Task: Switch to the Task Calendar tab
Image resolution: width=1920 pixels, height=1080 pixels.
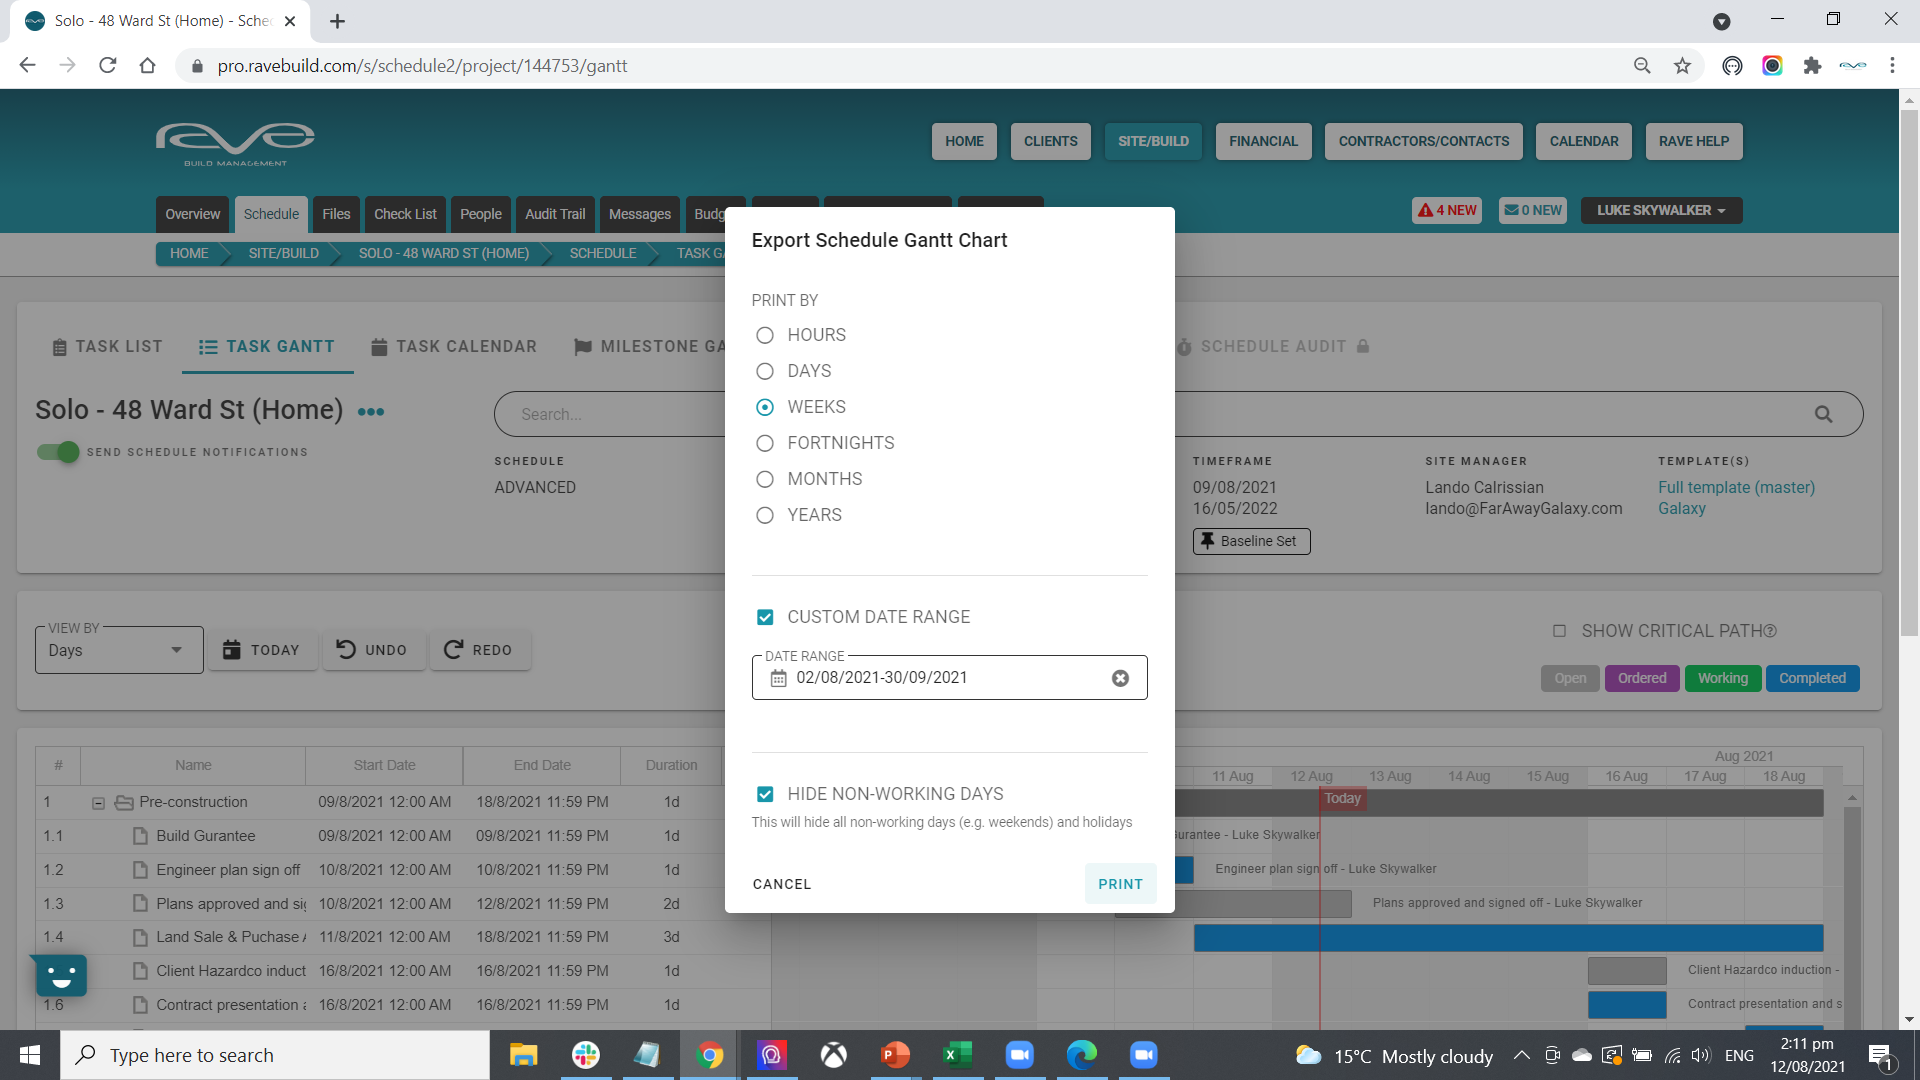Action: [x=454, y=346]
